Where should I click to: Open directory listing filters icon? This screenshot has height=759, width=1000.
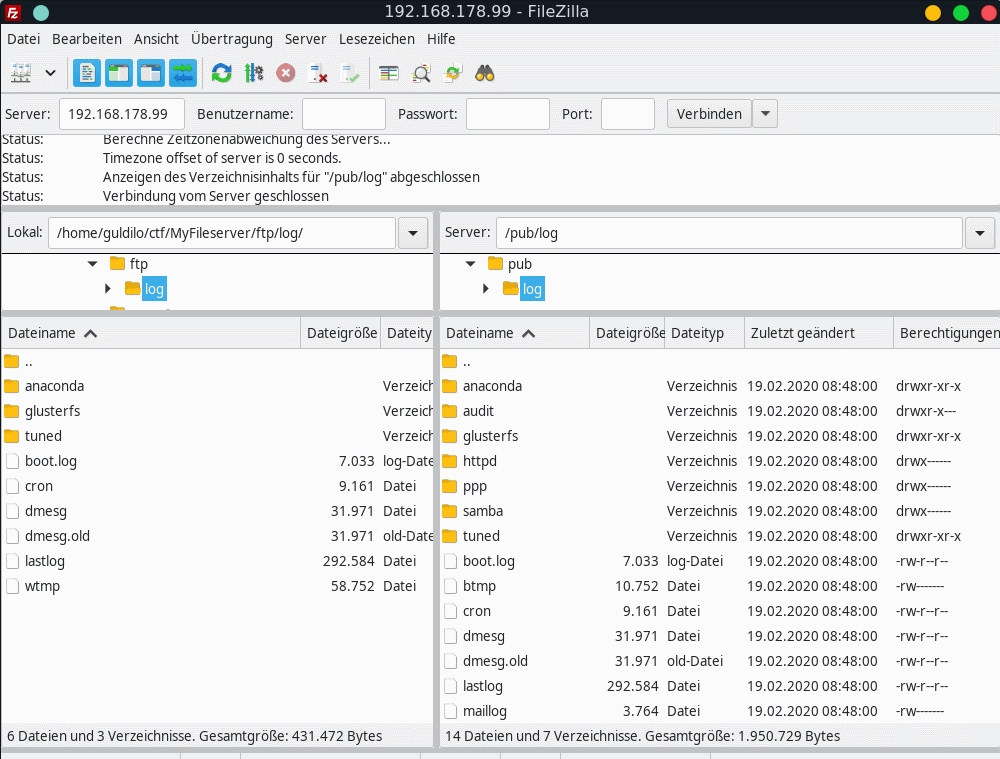tap(388, 73)
